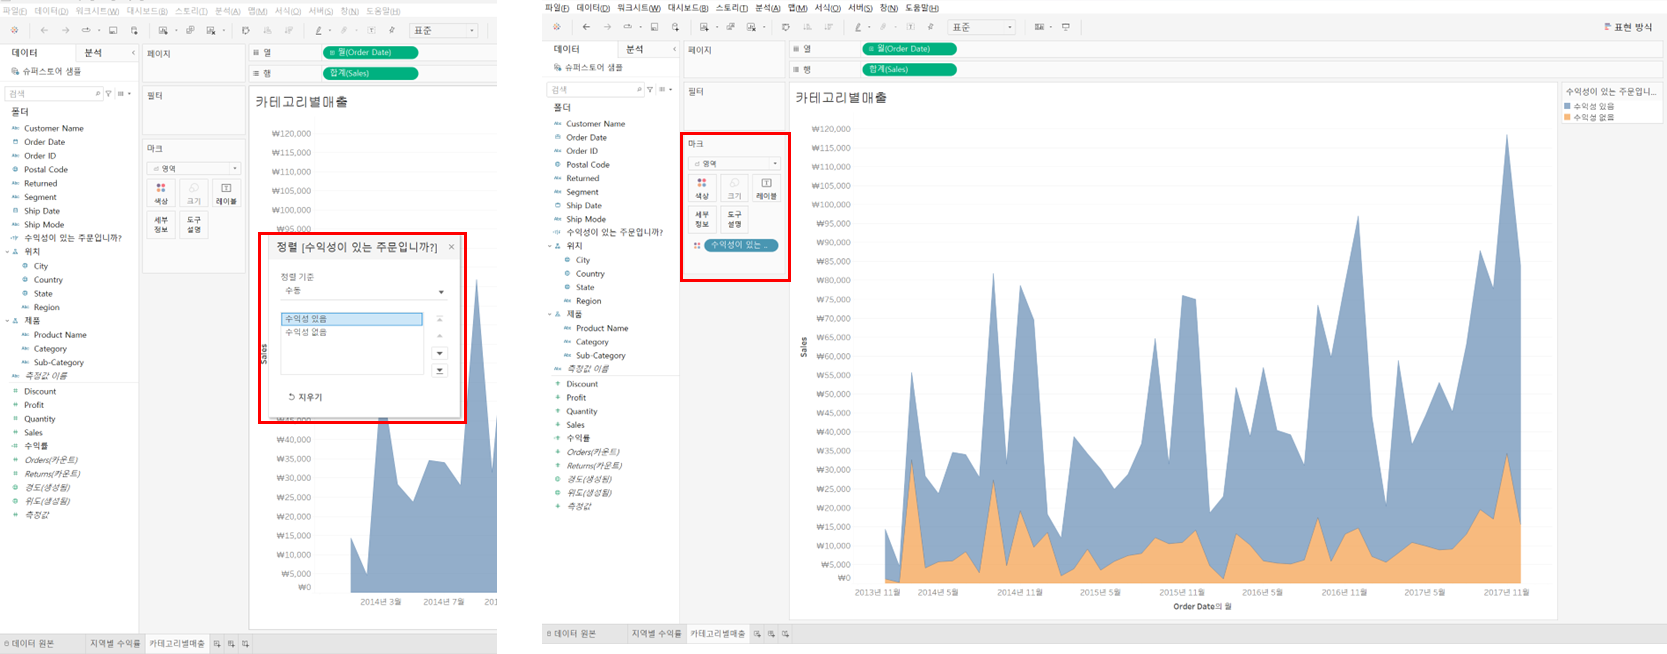Open mark type (영역) dropdown in left window
Screen dimensions: 1667x654
[194, 168]
